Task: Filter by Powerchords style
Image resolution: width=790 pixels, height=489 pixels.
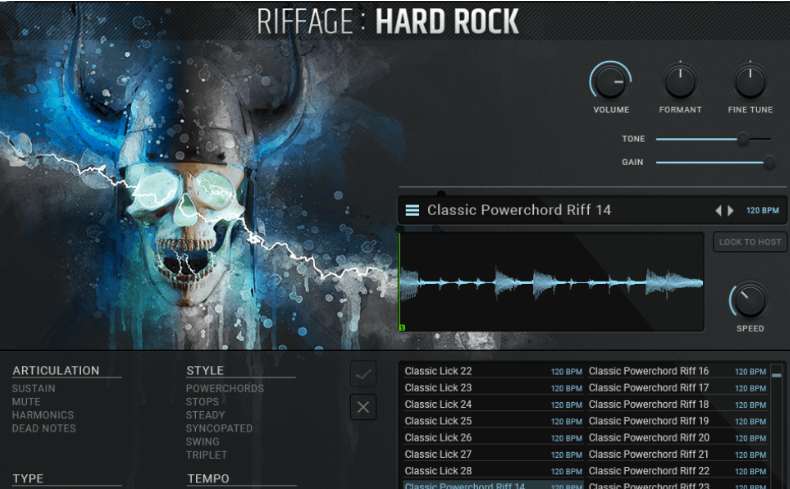Action: coord(225,388)
